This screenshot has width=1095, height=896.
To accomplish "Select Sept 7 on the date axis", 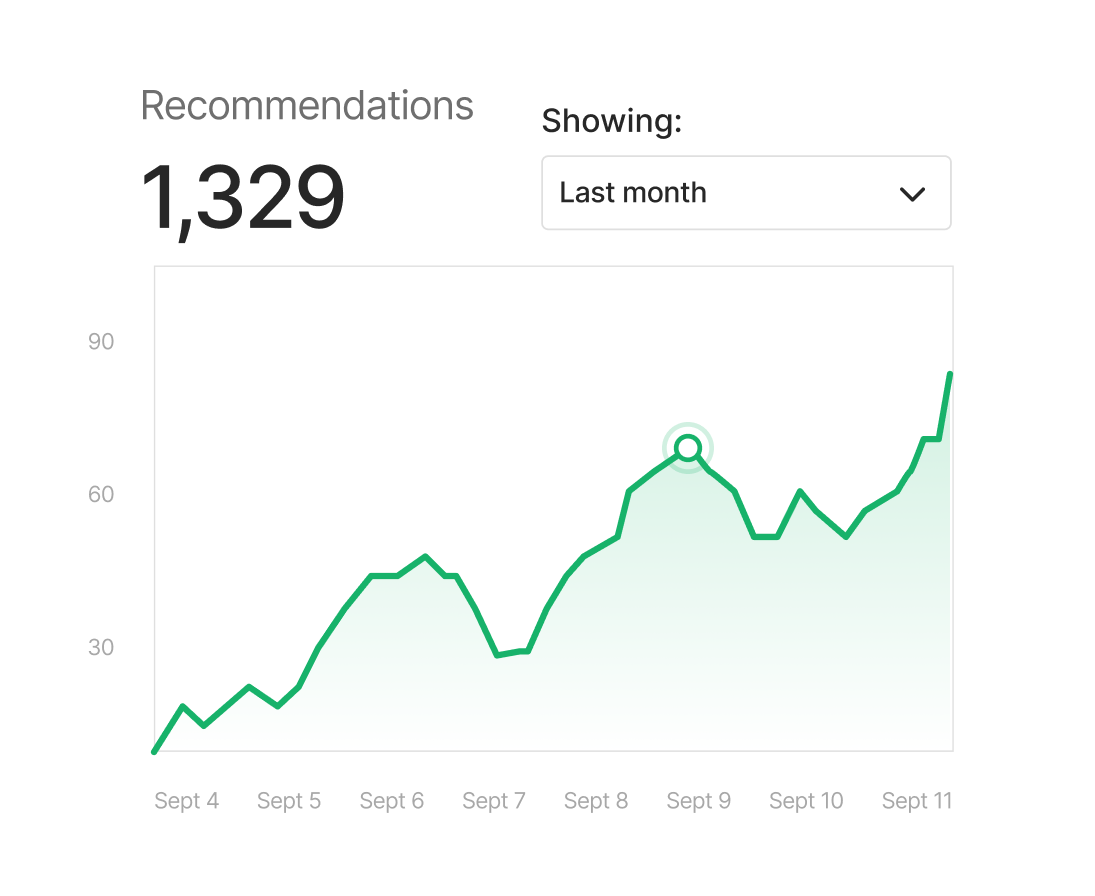I will [494, 801].
